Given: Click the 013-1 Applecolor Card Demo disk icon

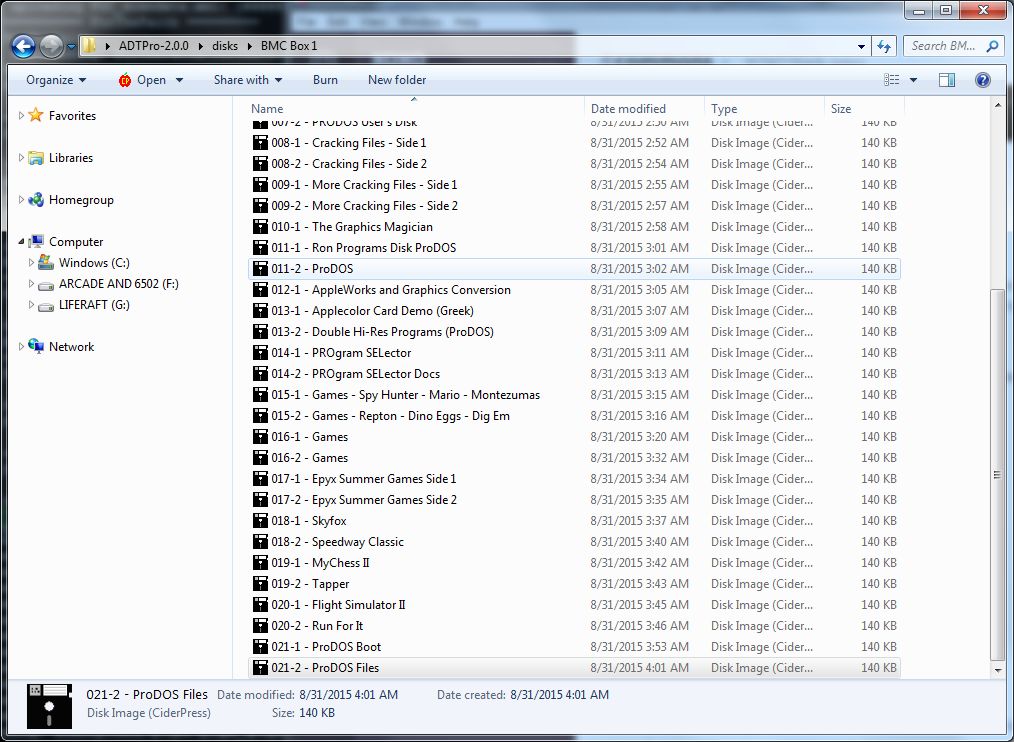Looking at the screenshot, I should (x=260, y=311).
